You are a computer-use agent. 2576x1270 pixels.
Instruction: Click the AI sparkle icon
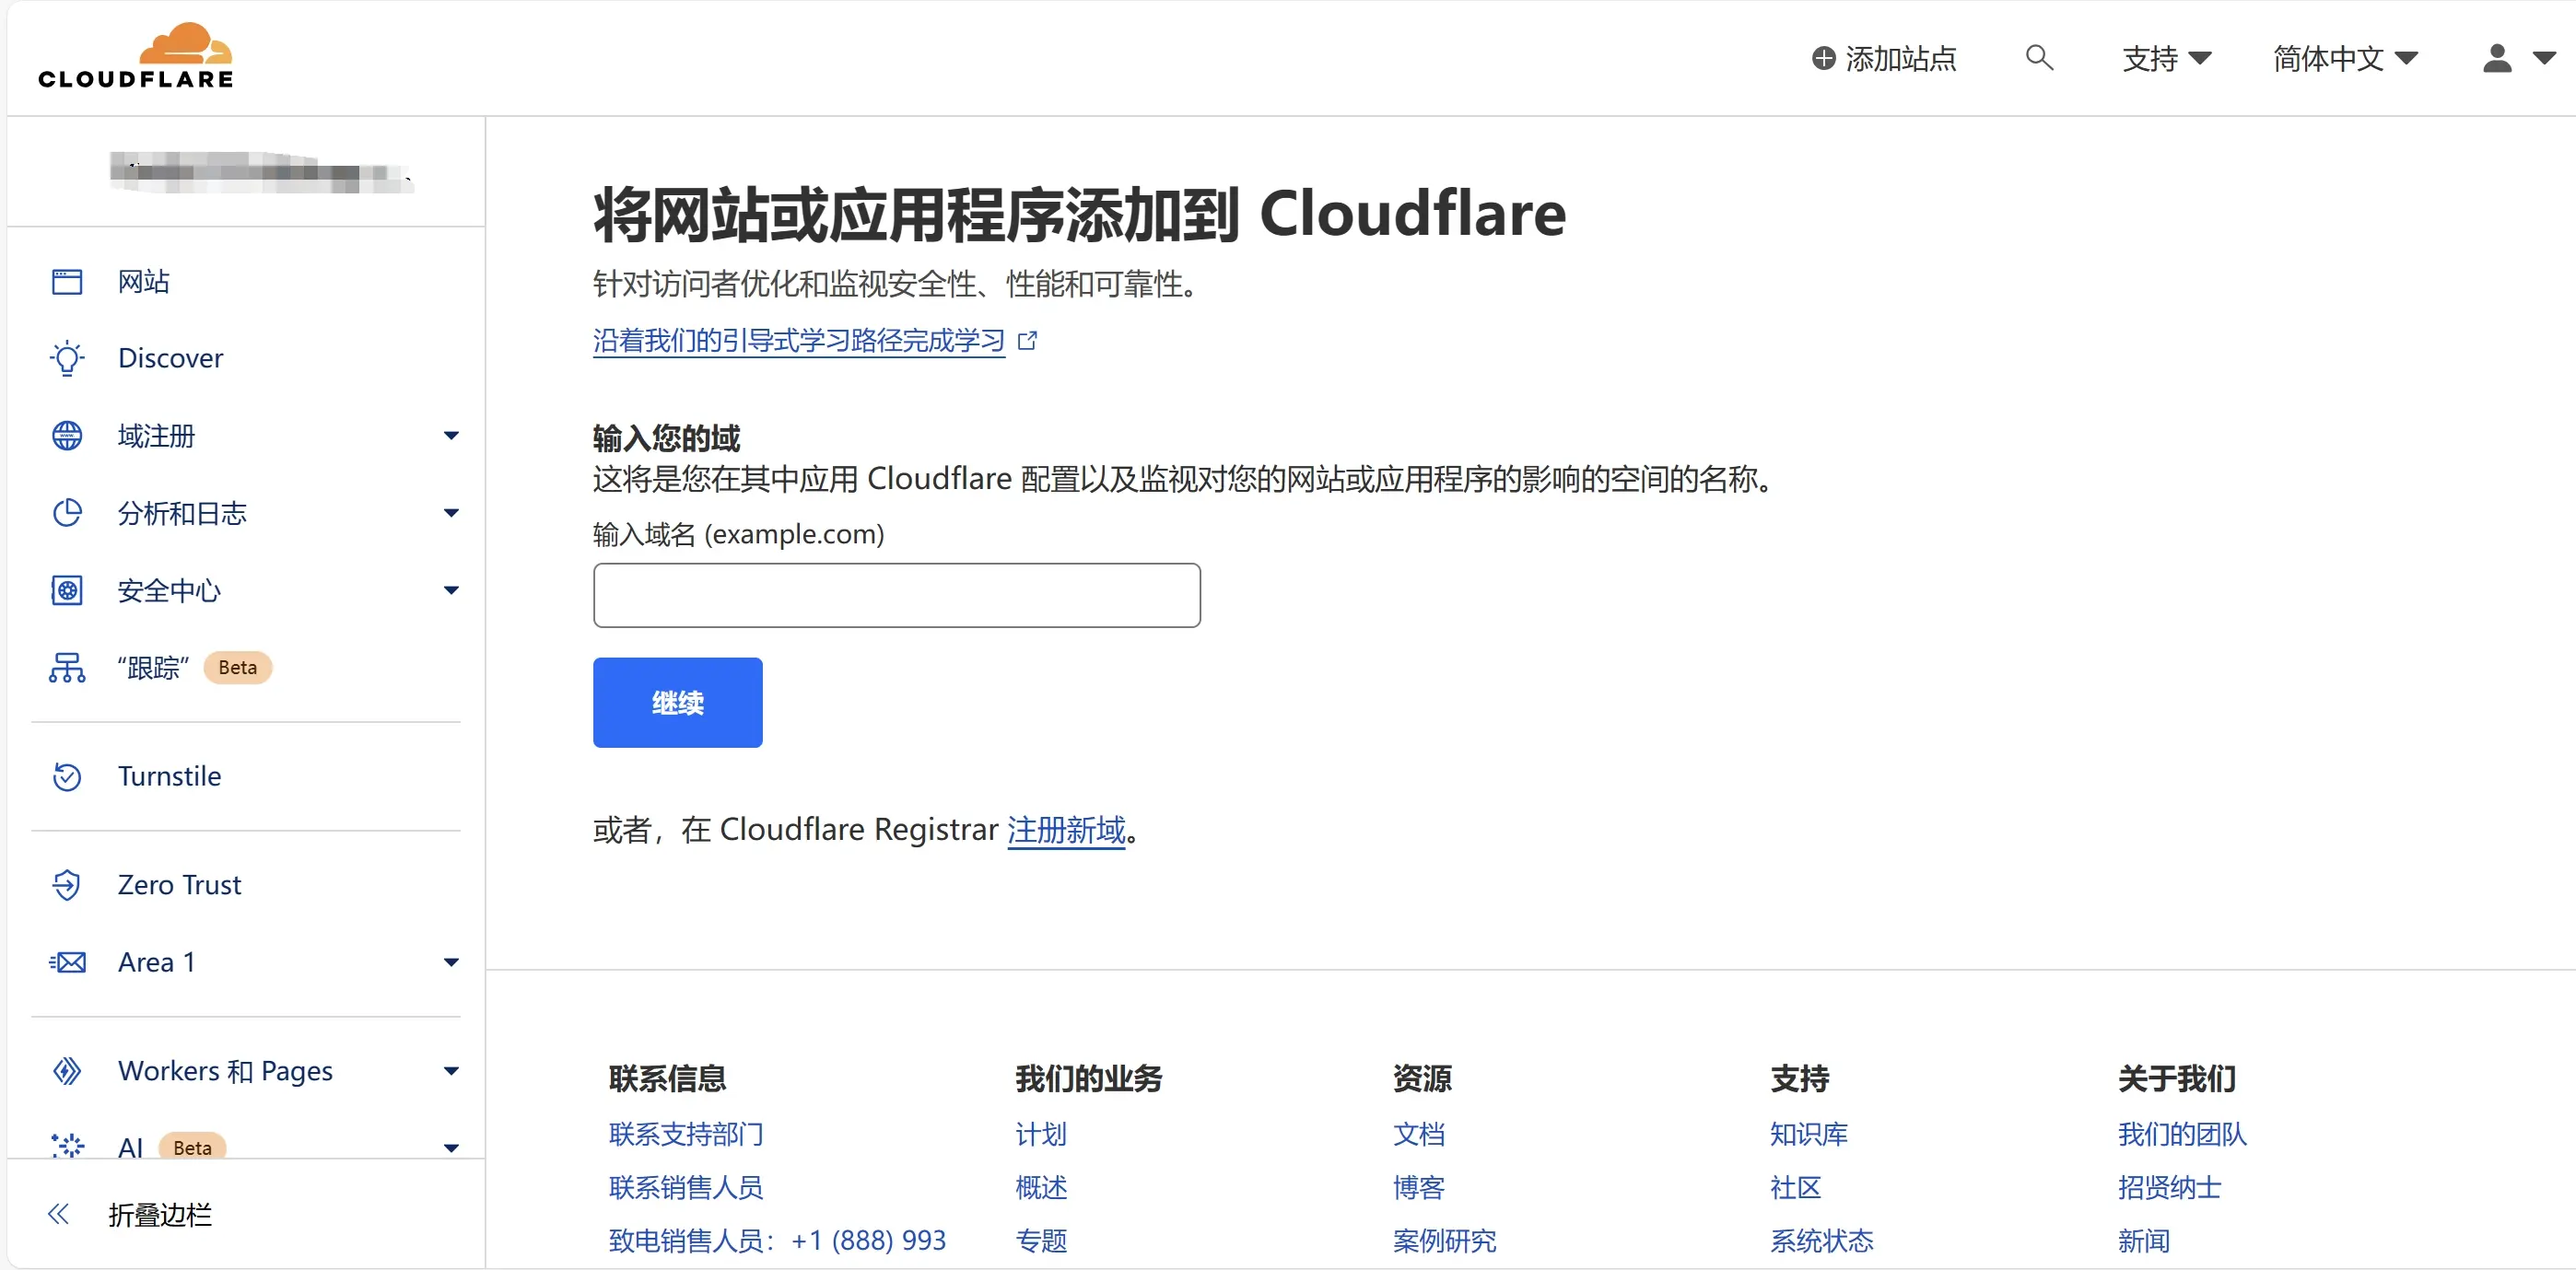(x=67, y=1146)
